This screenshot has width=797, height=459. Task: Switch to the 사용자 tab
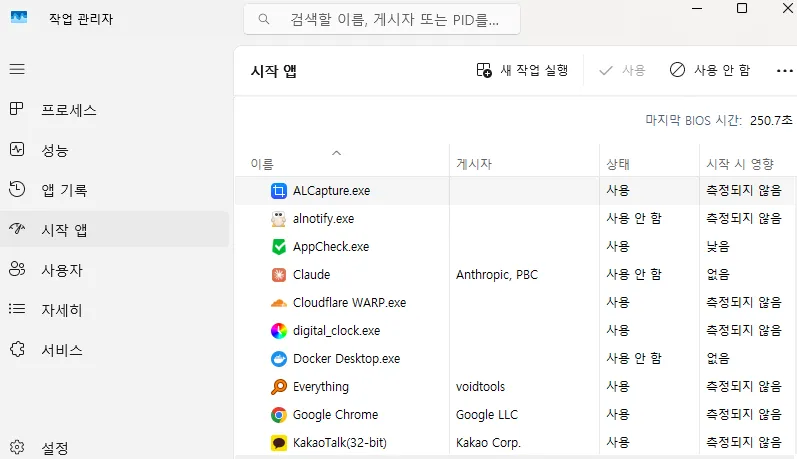(114, 269)
